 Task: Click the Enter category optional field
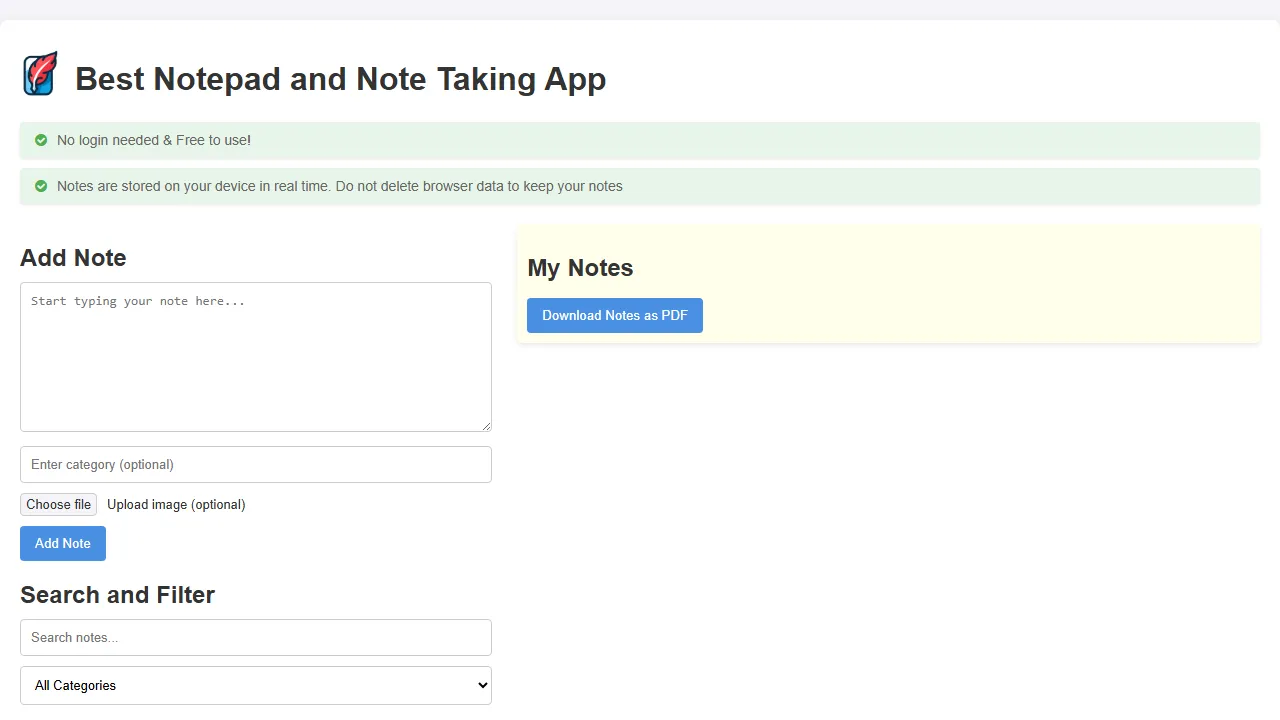click(x=255, y=464)
